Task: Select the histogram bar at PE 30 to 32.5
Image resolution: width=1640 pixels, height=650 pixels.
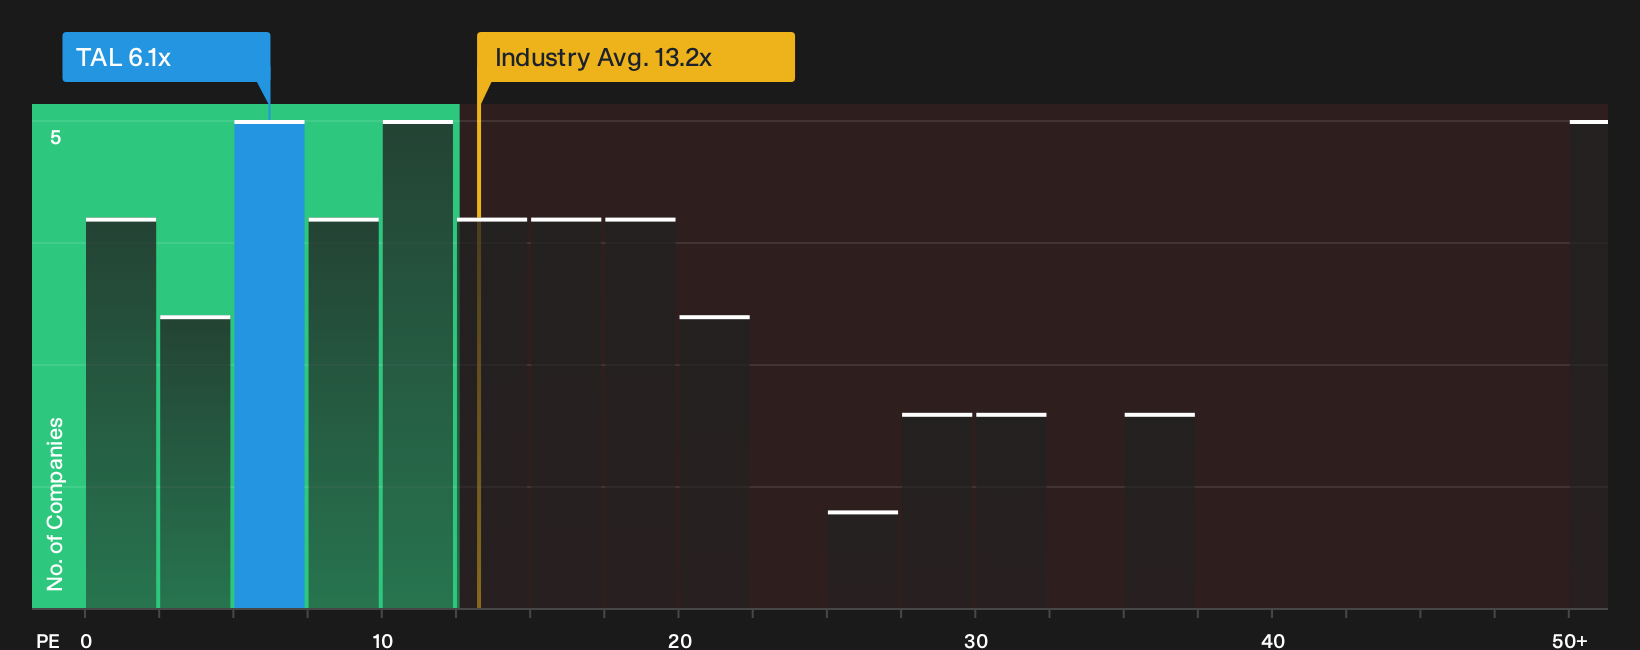Action: click(1011, 510)
